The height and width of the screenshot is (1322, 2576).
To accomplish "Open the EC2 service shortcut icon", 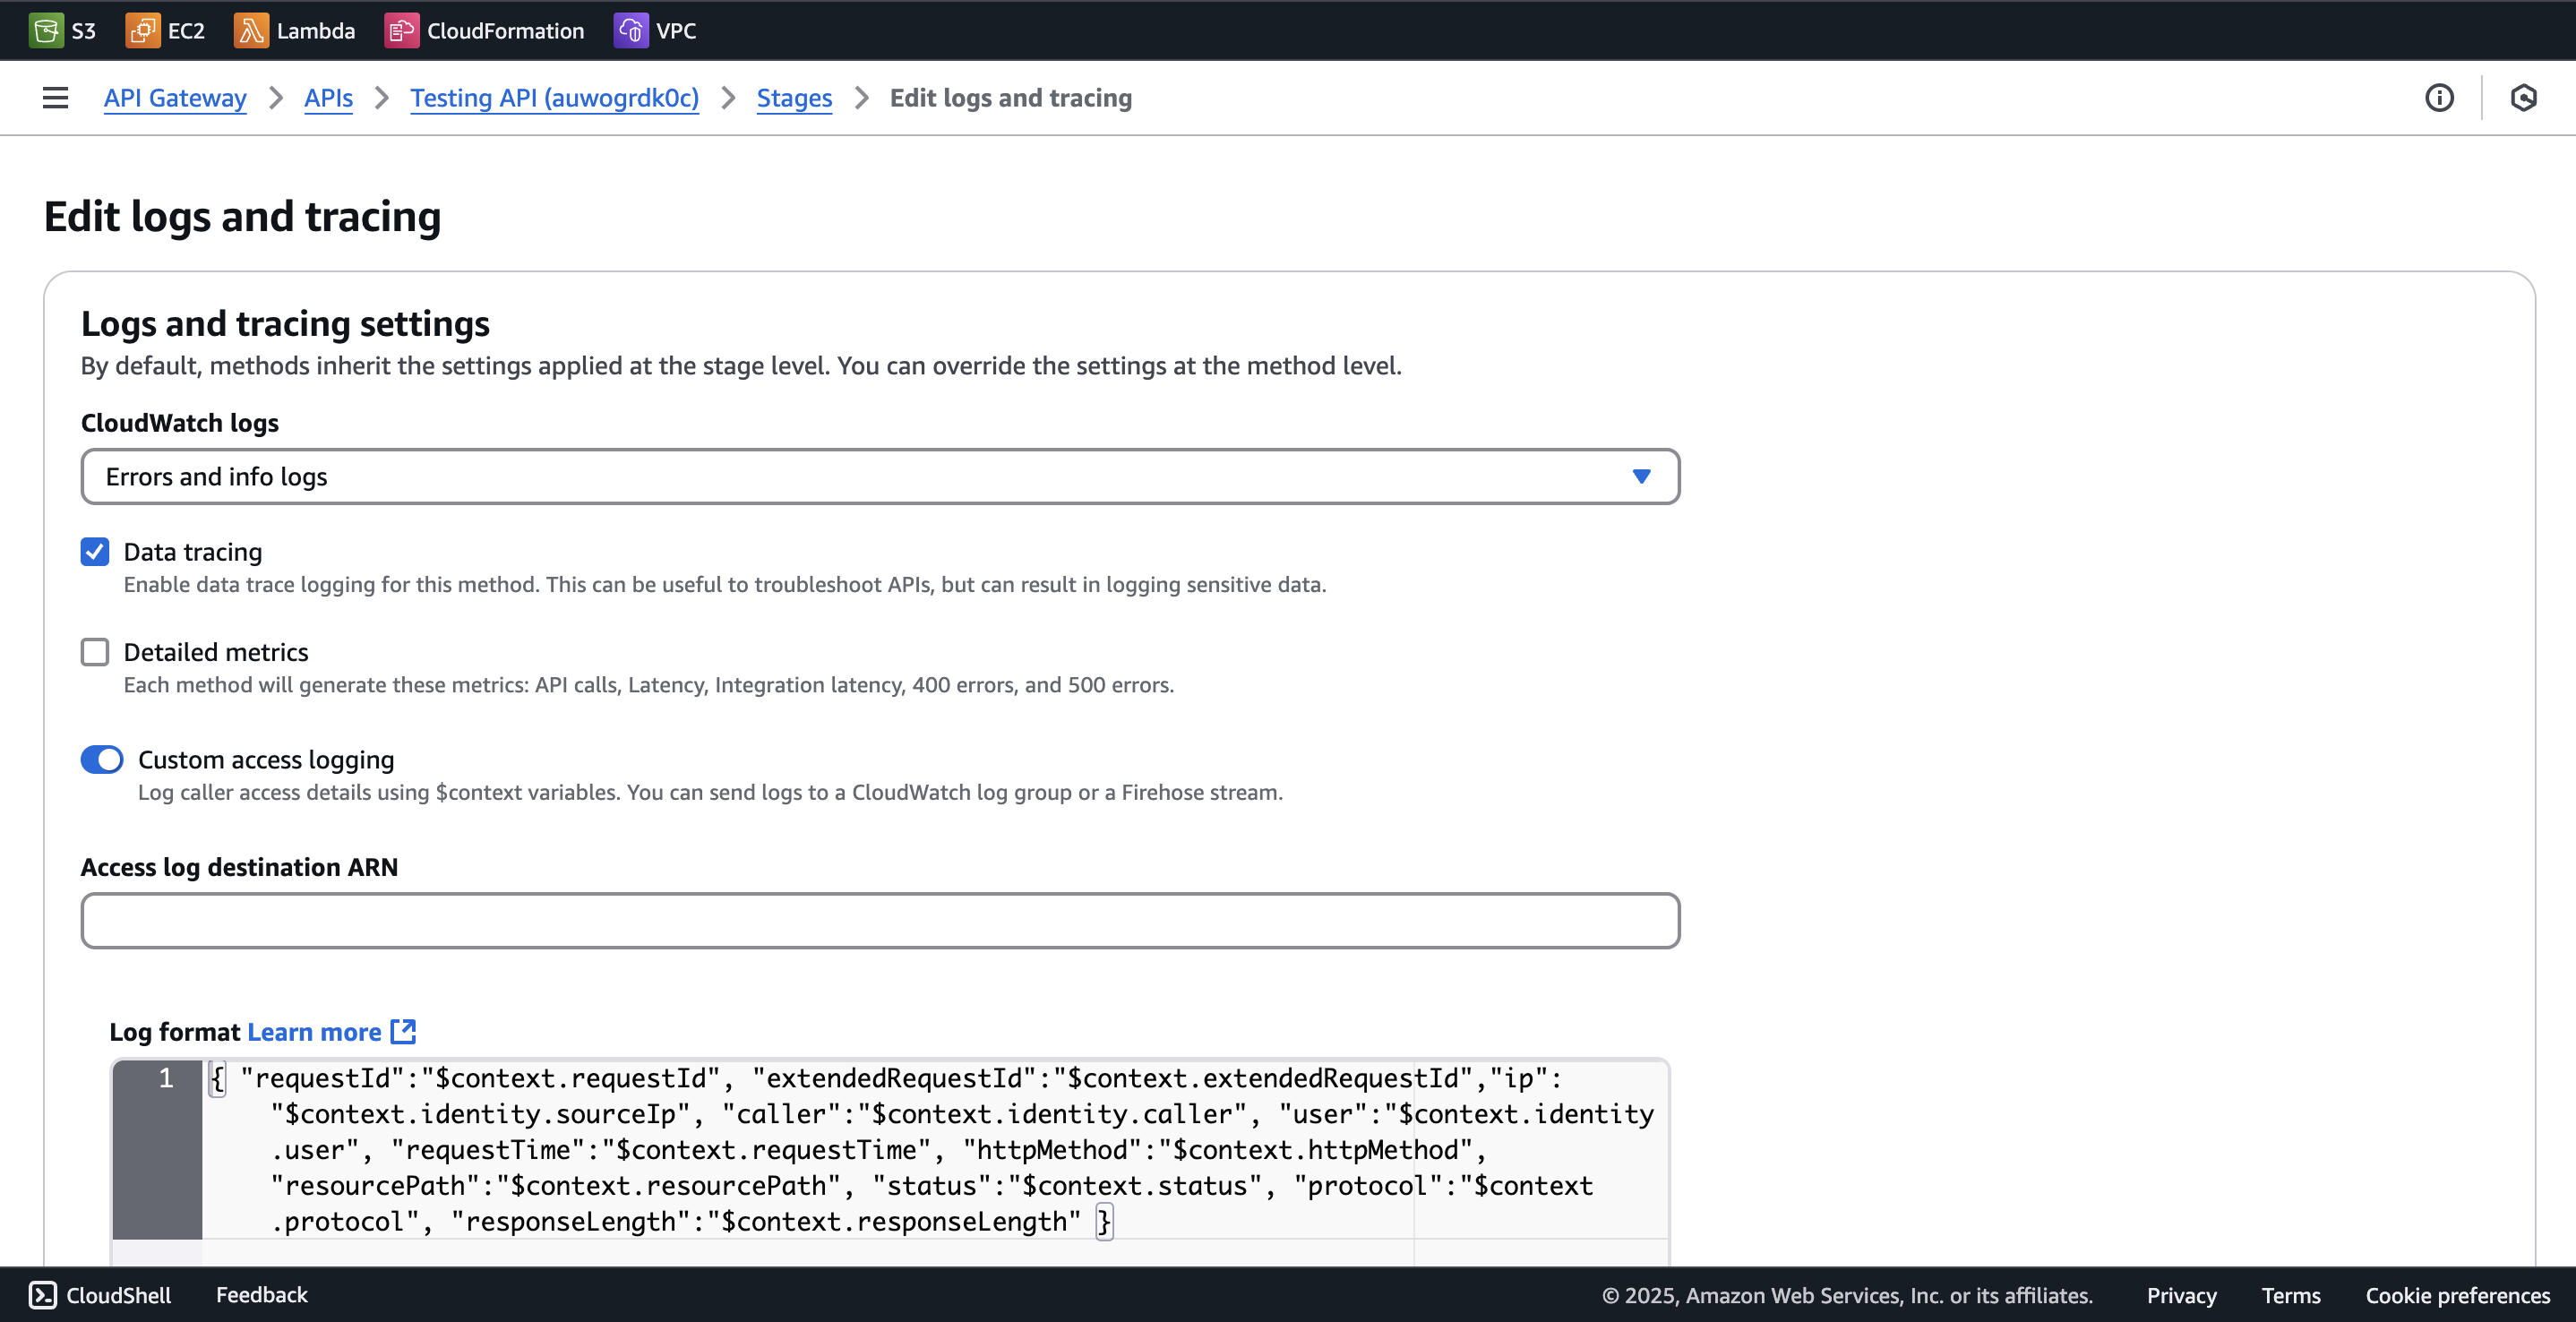I will [142, 30].
